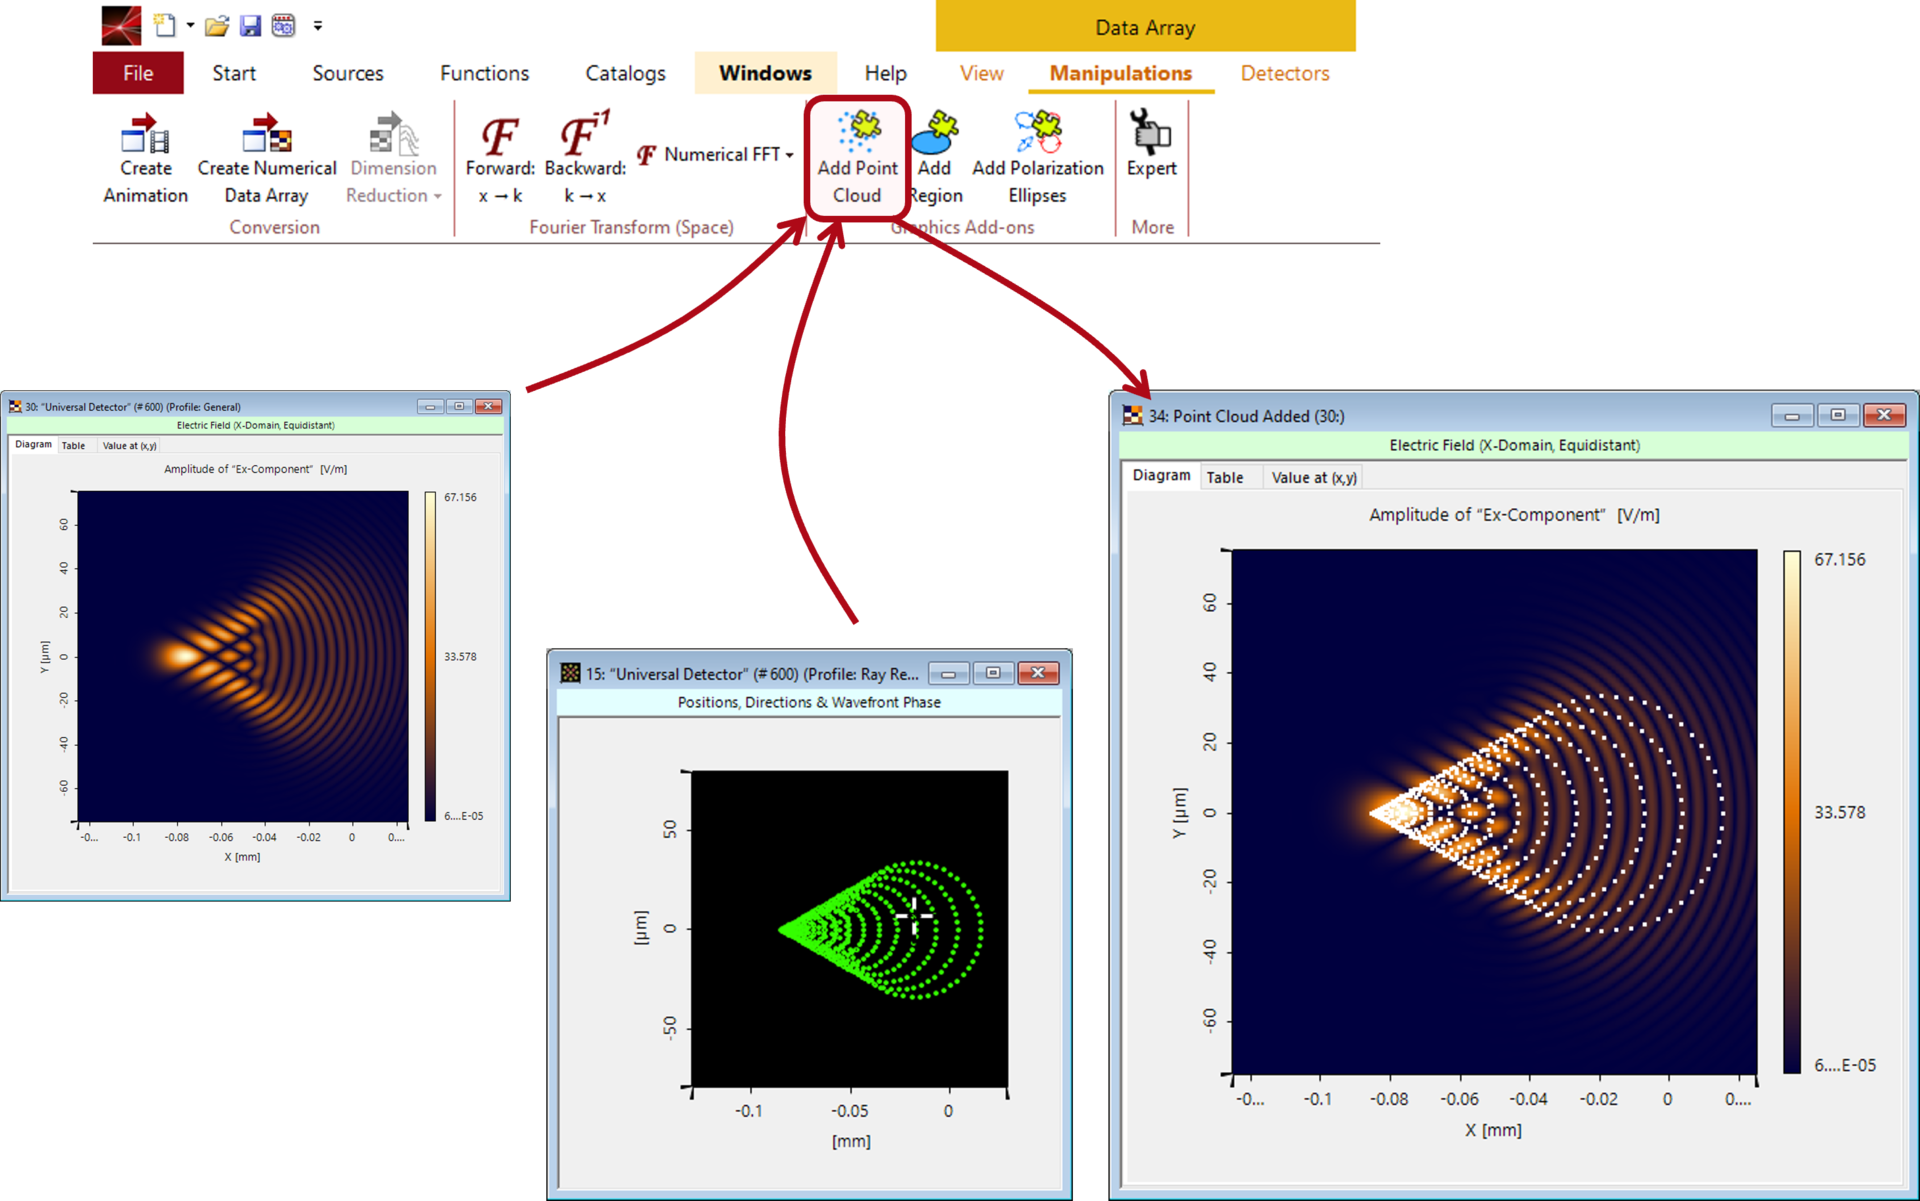Select the Add Point Cloud tool
Image resolution: width=1920 pixels, height=1201 pixels.
click(856, 158)
